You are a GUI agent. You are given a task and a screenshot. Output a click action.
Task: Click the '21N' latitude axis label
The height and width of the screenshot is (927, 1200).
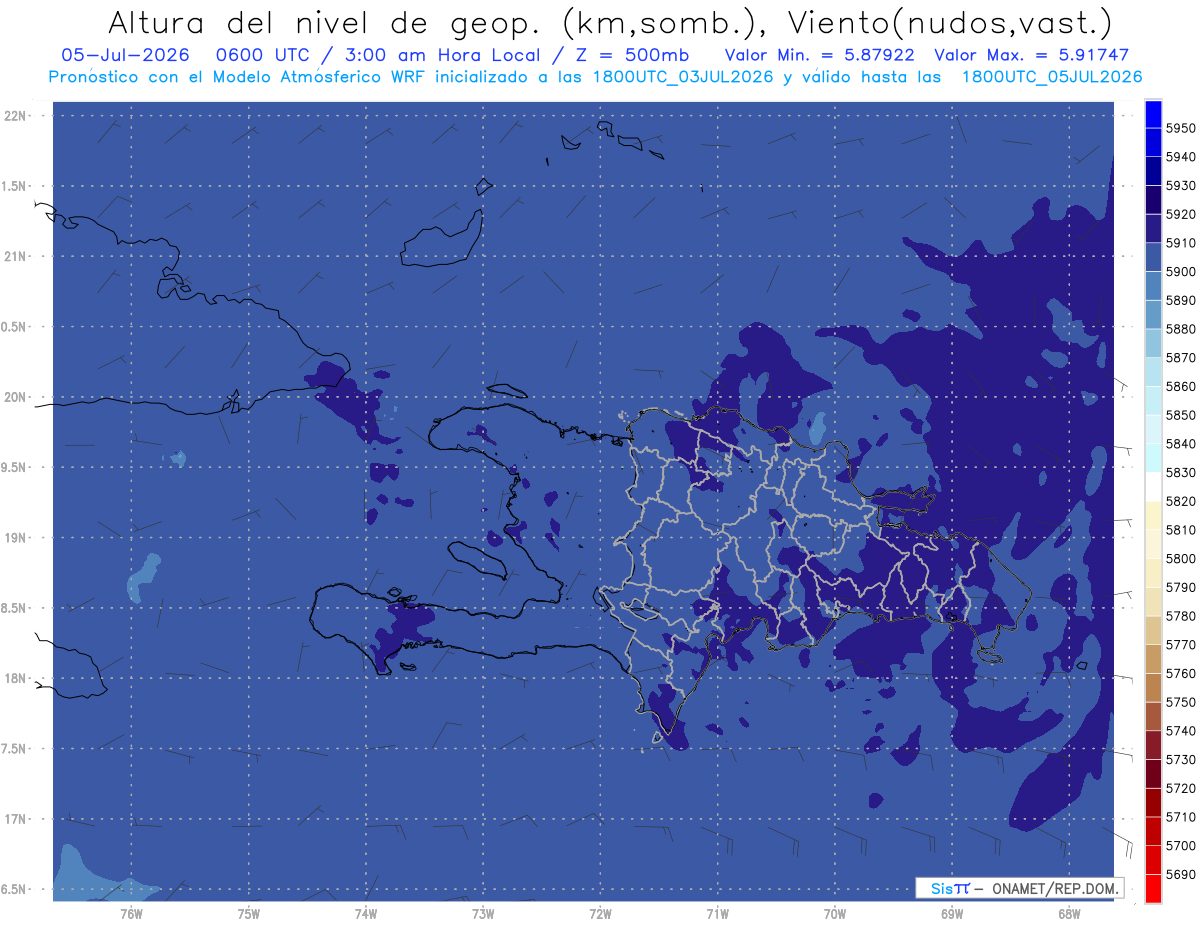pyautogui.click(x=15, y=257)
